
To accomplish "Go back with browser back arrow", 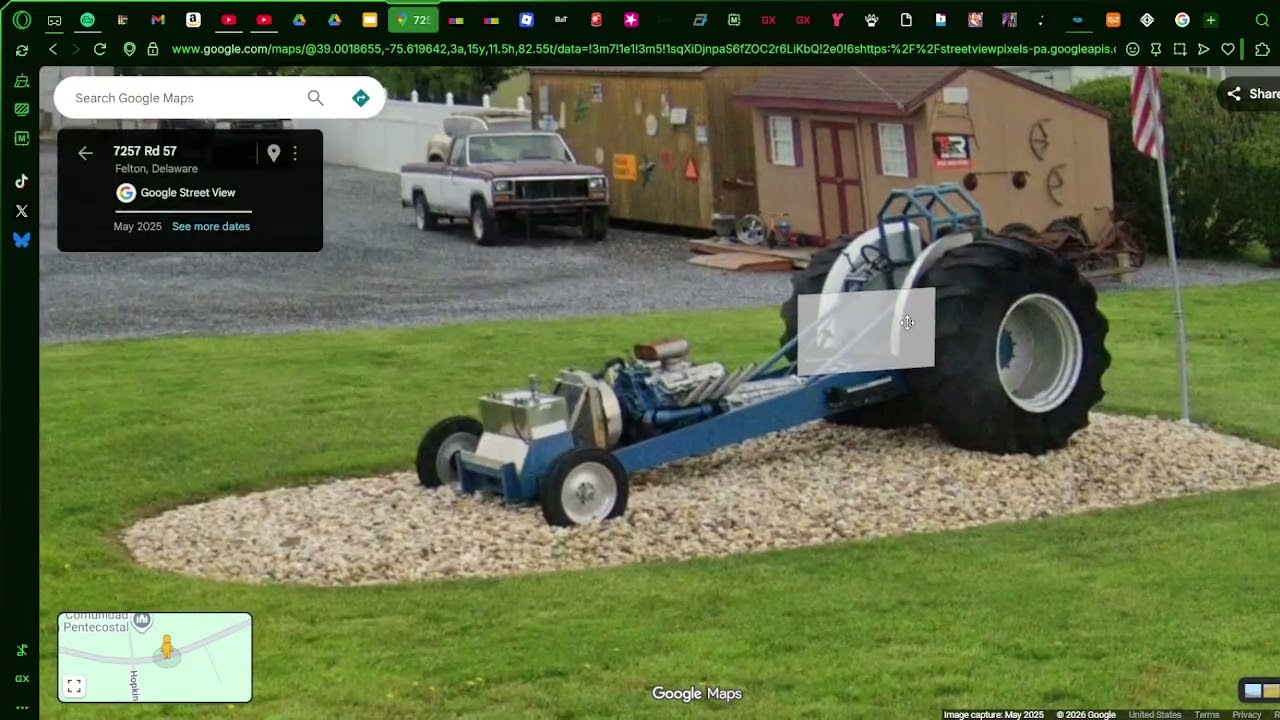I will pos(53,49).
